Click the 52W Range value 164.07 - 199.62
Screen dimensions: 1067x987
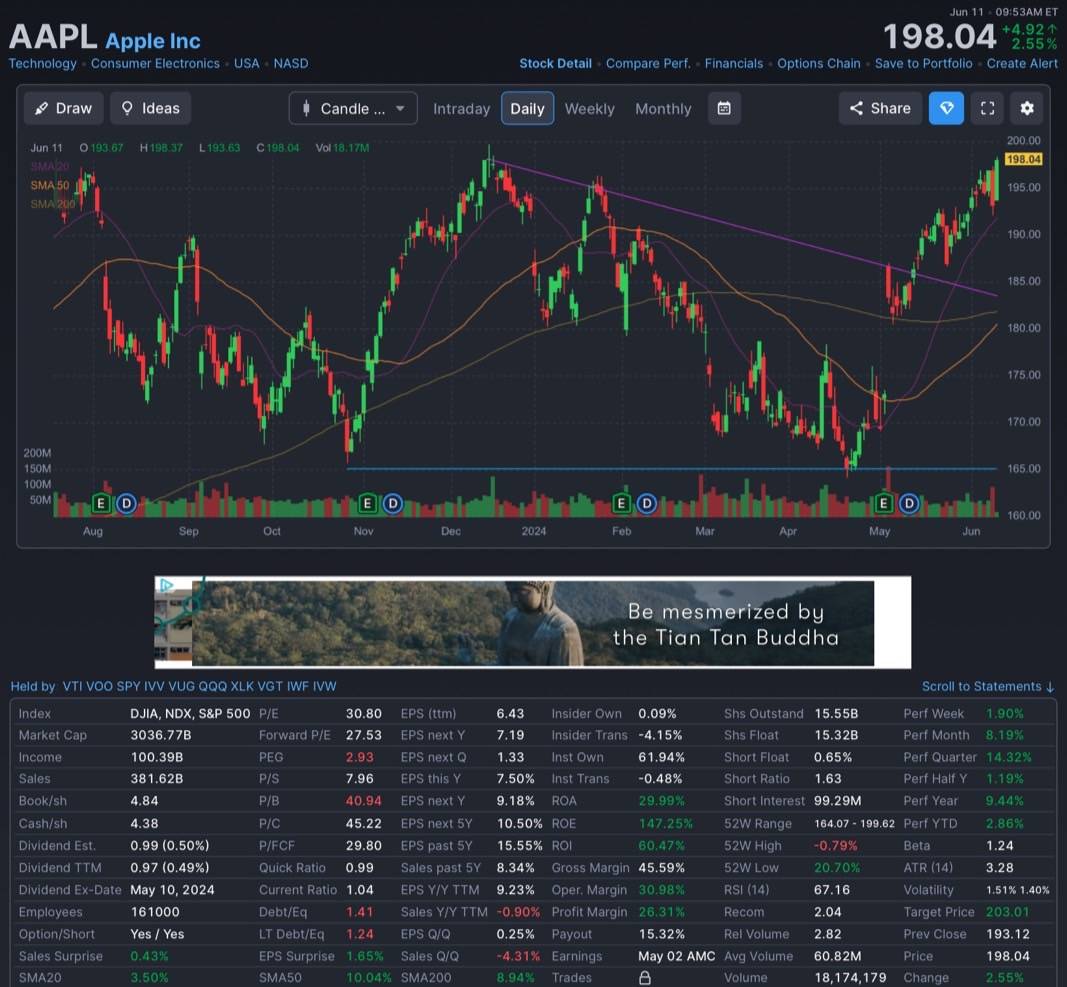854,823
